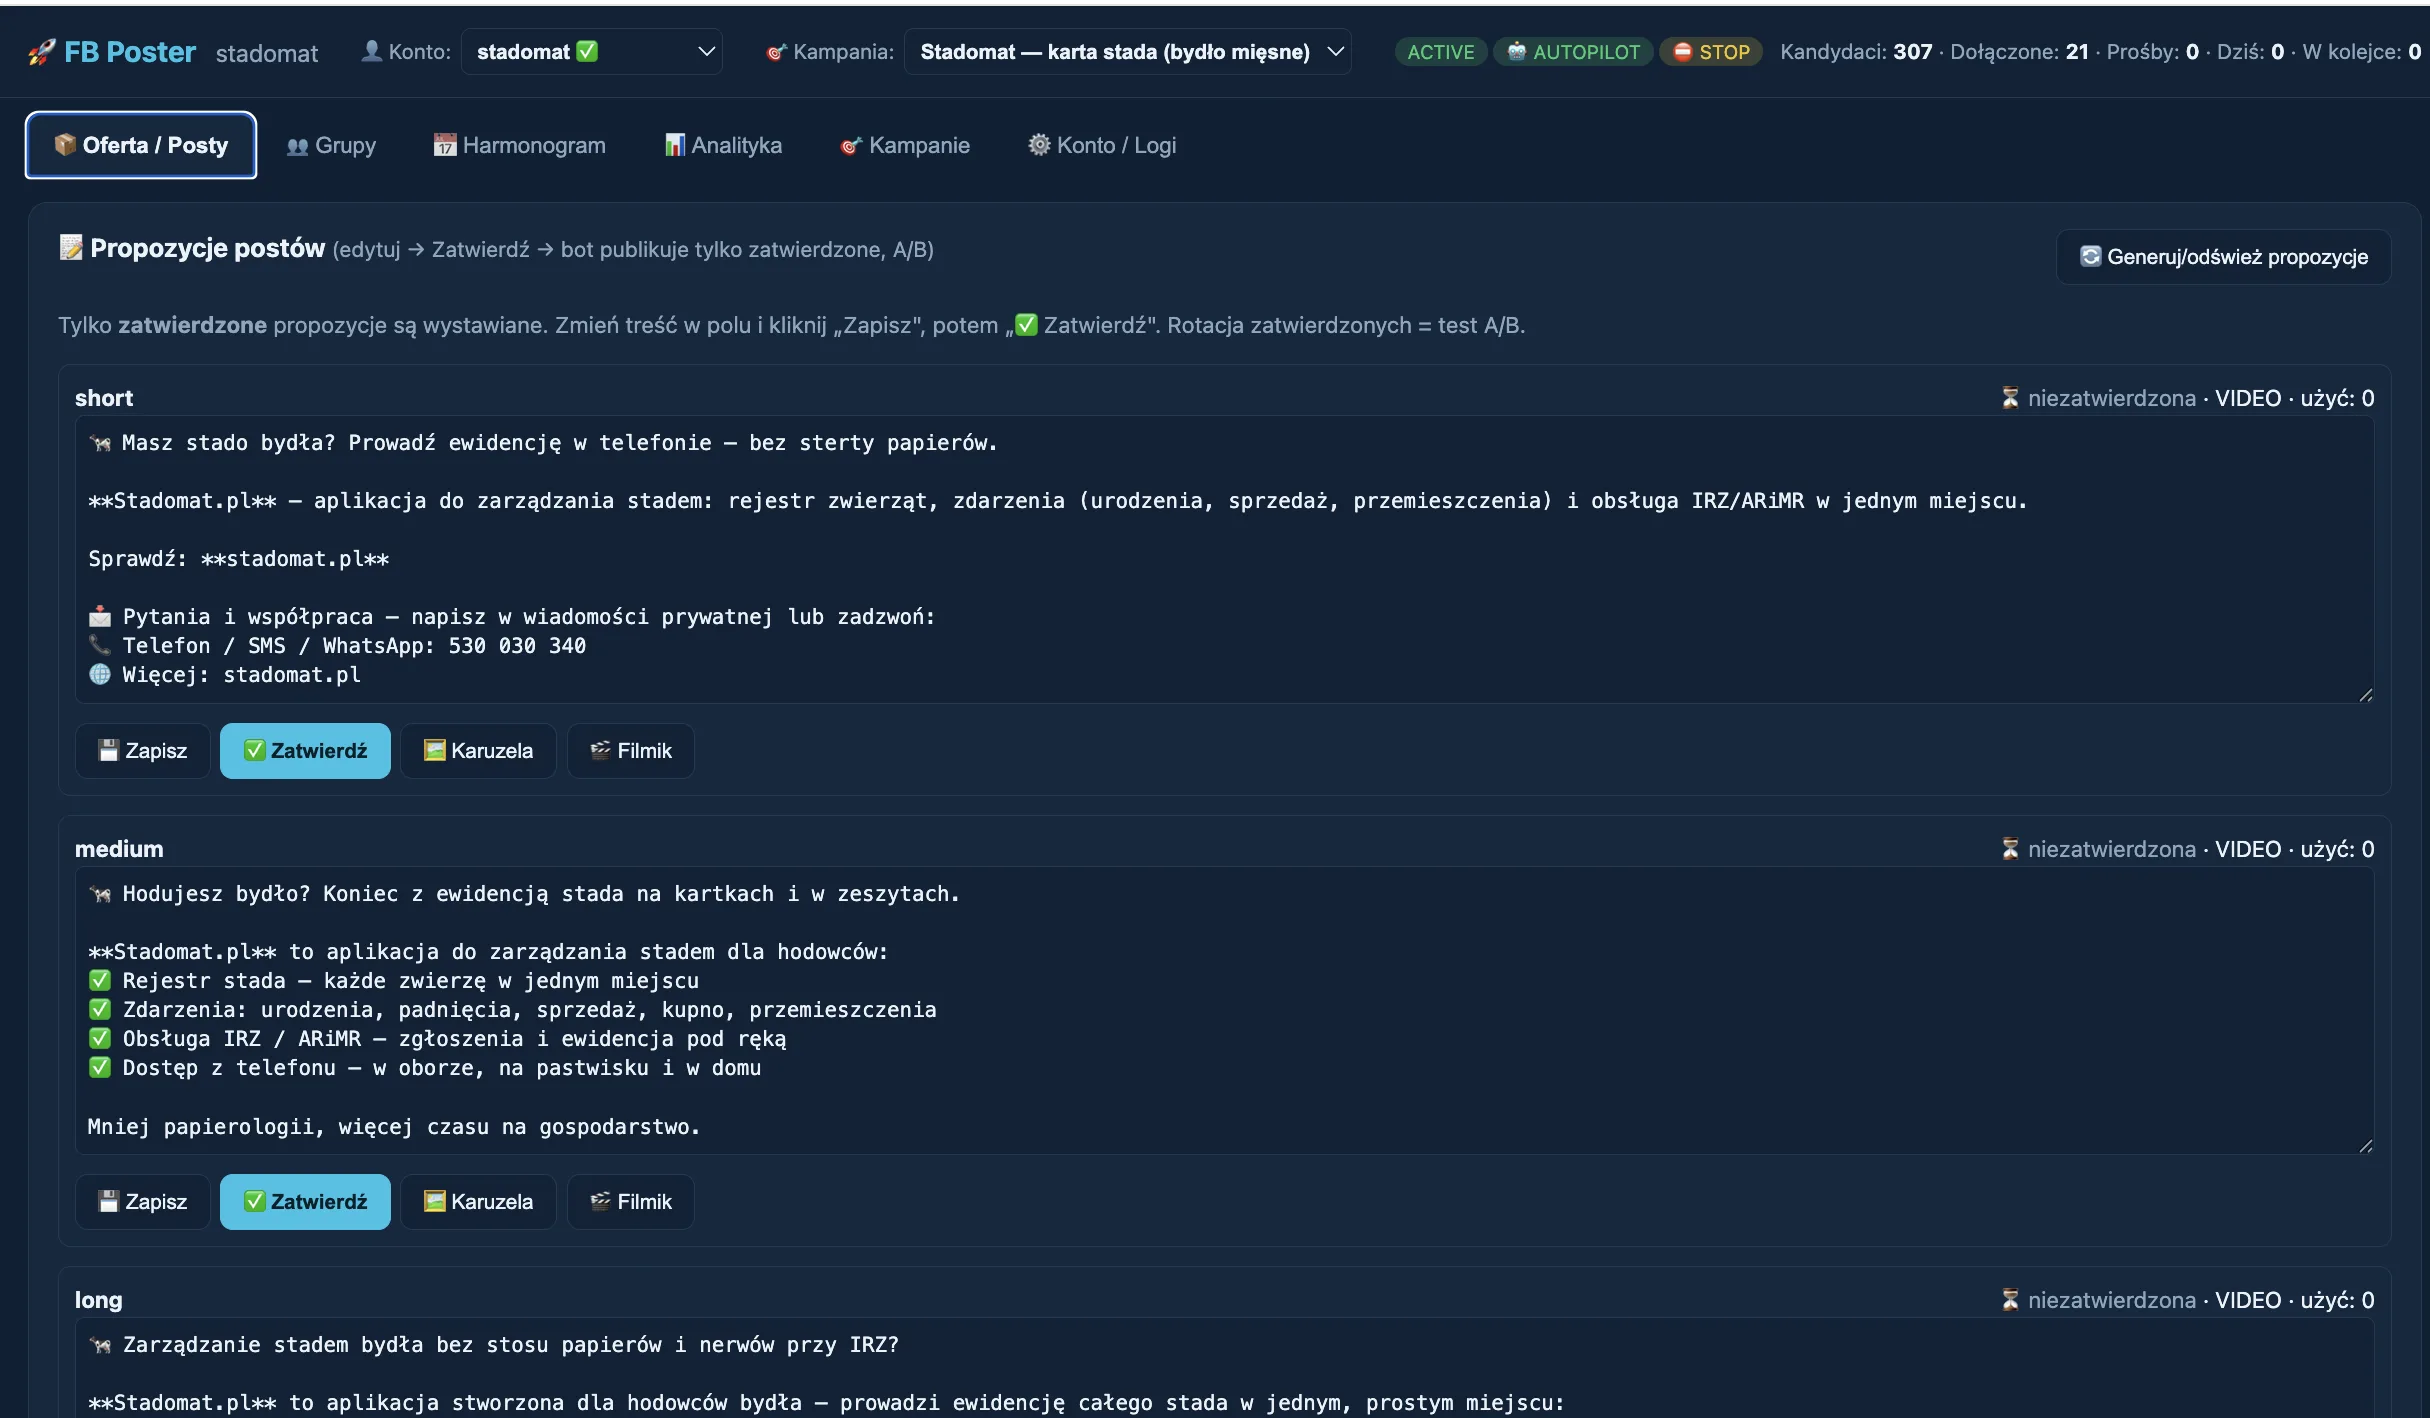The image size is (2430, 1418).
Task: Click the stadomat text next to FB Poster
Action: [267, 53]
